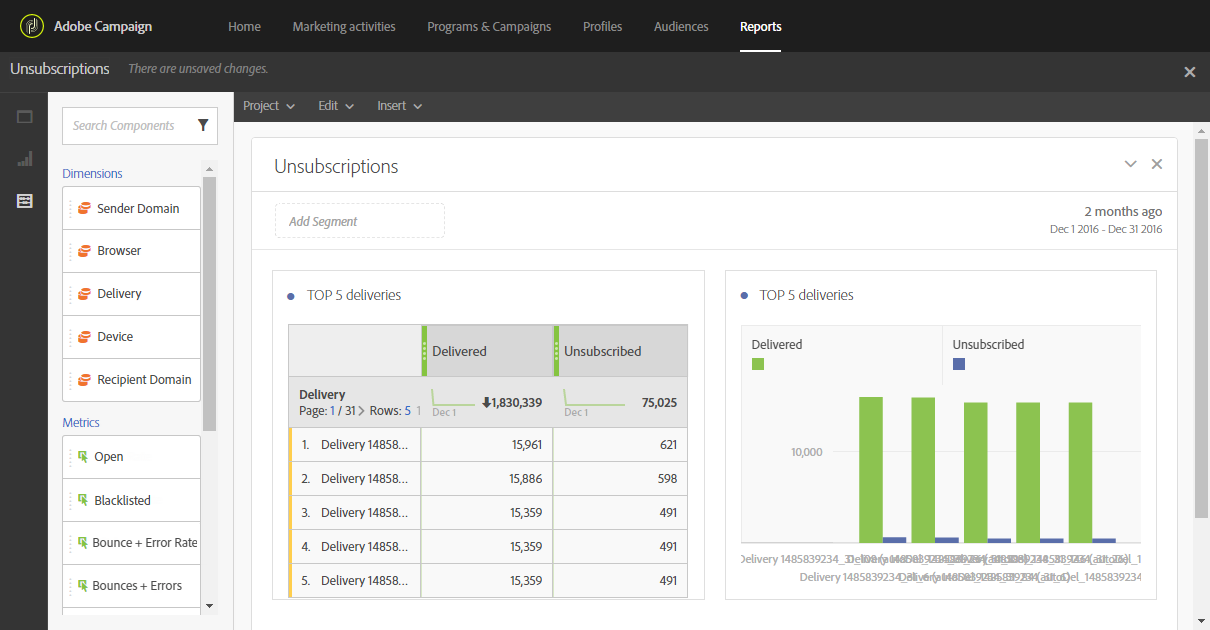This screenshot has height=630, width=1210.
Task: Click the Sender Domain dimension icon
Action: (85, 209)
